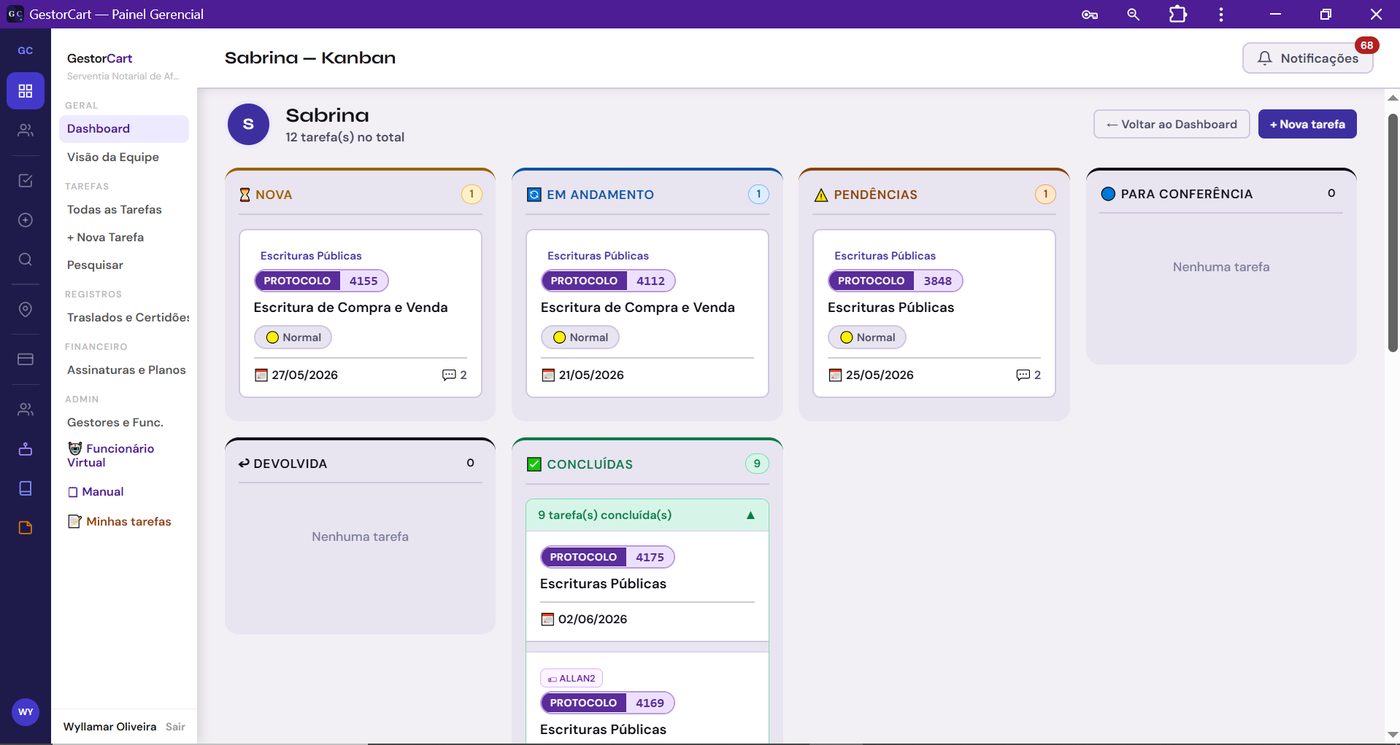Click the notification bell icon
This screenshot has width=1400, height=745.
point(1265,58)
